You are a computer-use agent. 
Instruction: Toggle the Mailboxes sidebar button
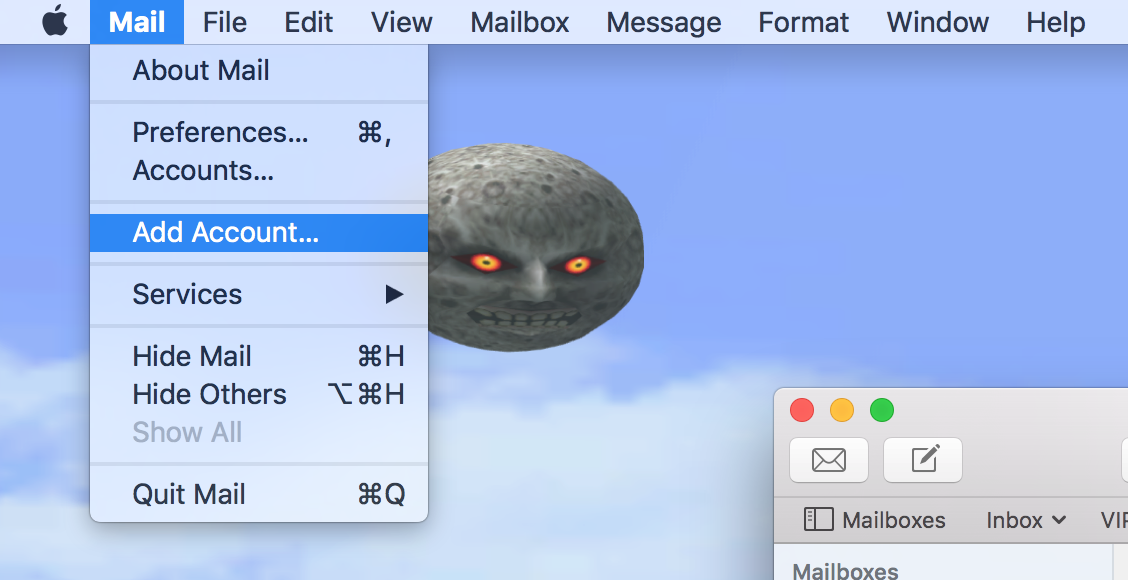tap(874, 520)
